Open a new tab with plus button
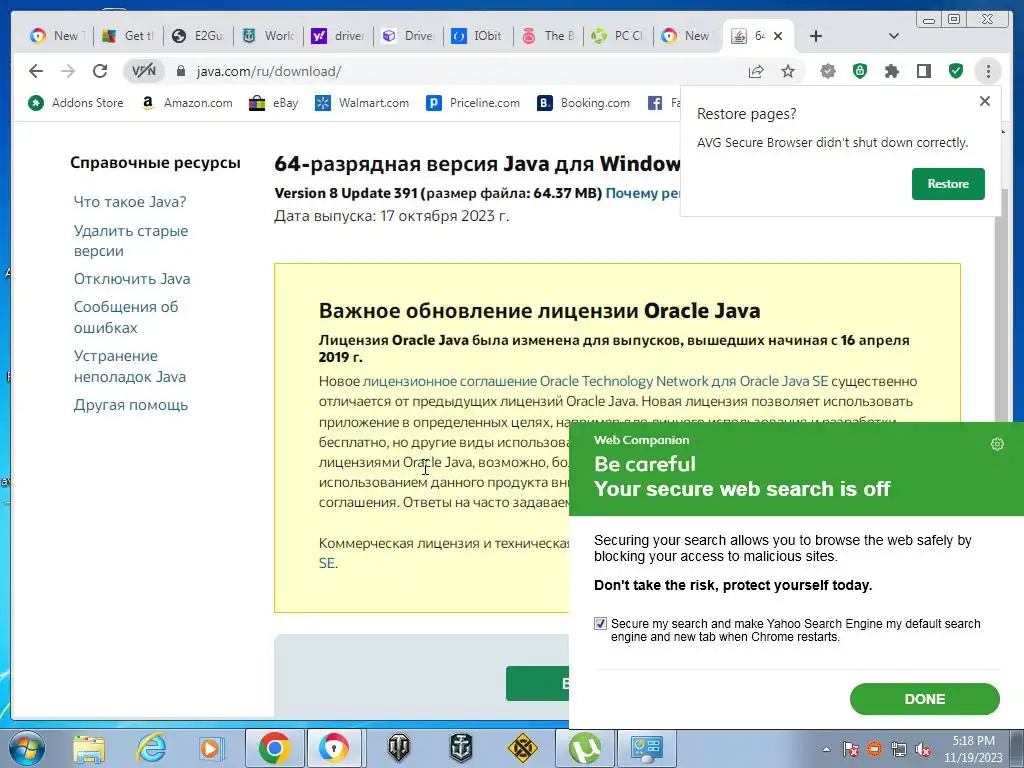The height and width of the screenshot is (768, 1024). 816,36
